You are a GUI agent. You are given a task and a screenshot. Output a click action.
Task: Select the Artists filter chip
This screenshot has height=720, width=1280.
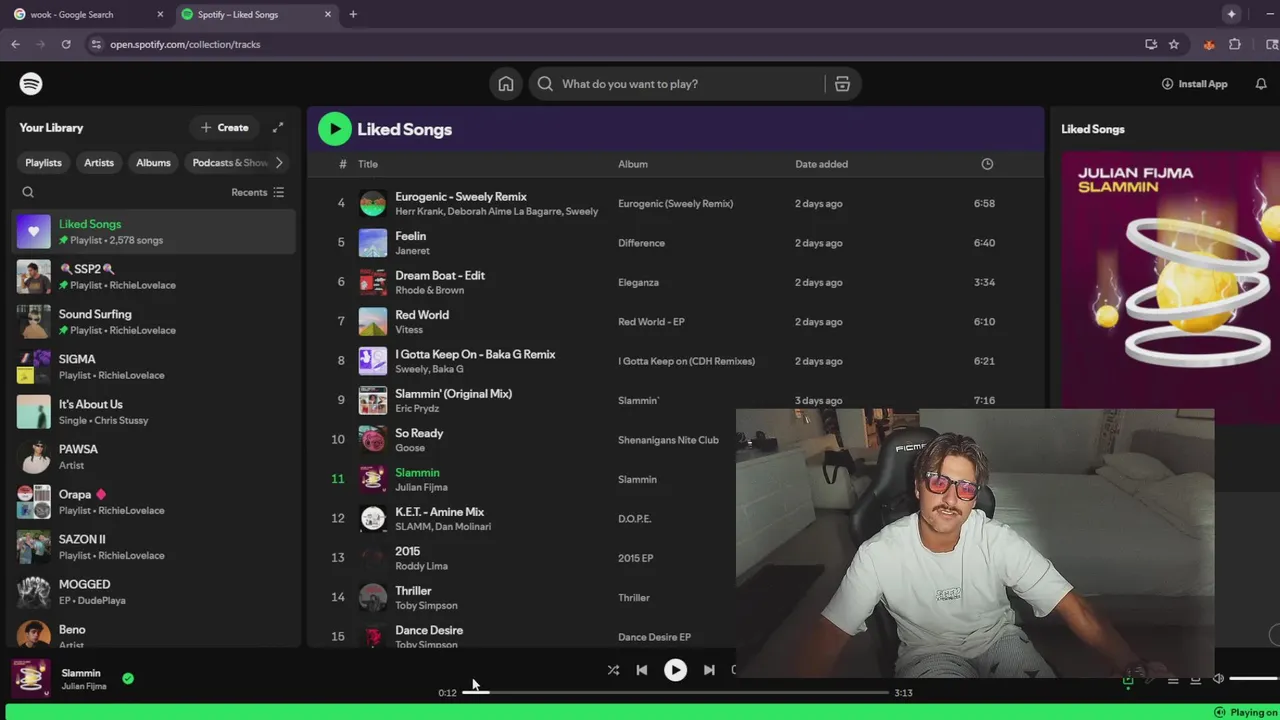pyautogui.click(x=99, y=163)
